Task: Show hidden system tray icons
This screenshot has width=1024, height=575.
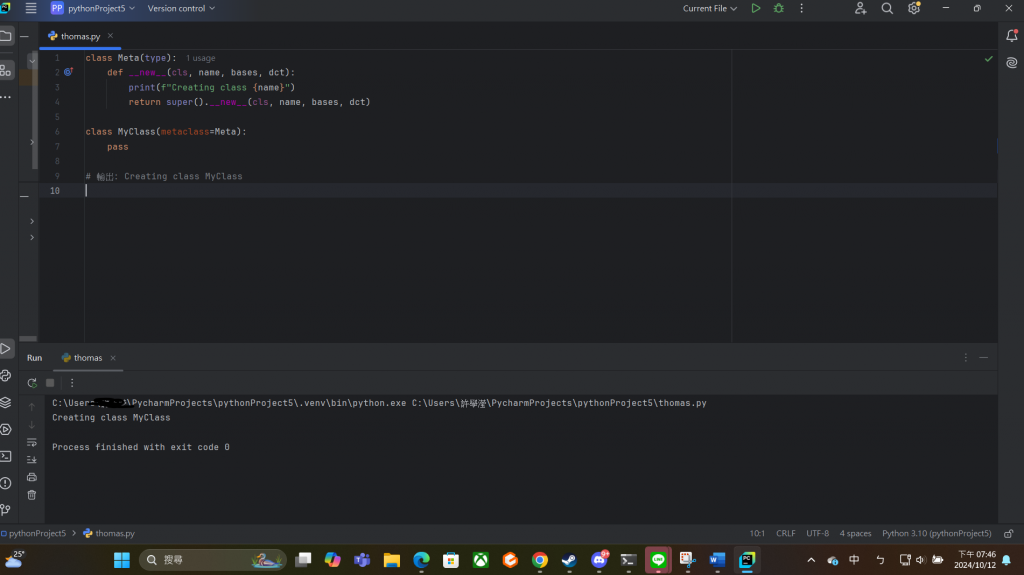Action: (x=811, y=560)
